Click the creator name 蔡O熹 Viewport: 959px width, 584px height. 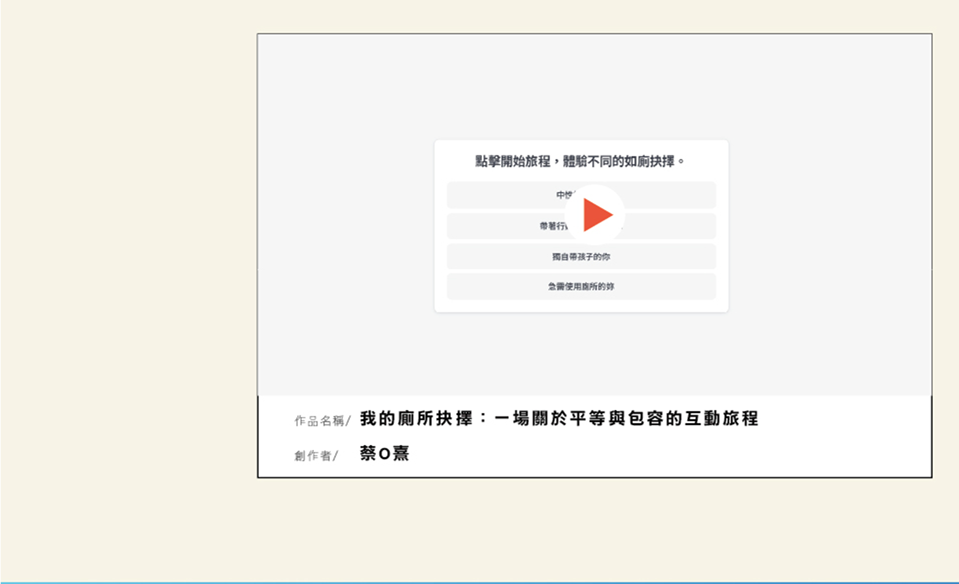[384, 453]
